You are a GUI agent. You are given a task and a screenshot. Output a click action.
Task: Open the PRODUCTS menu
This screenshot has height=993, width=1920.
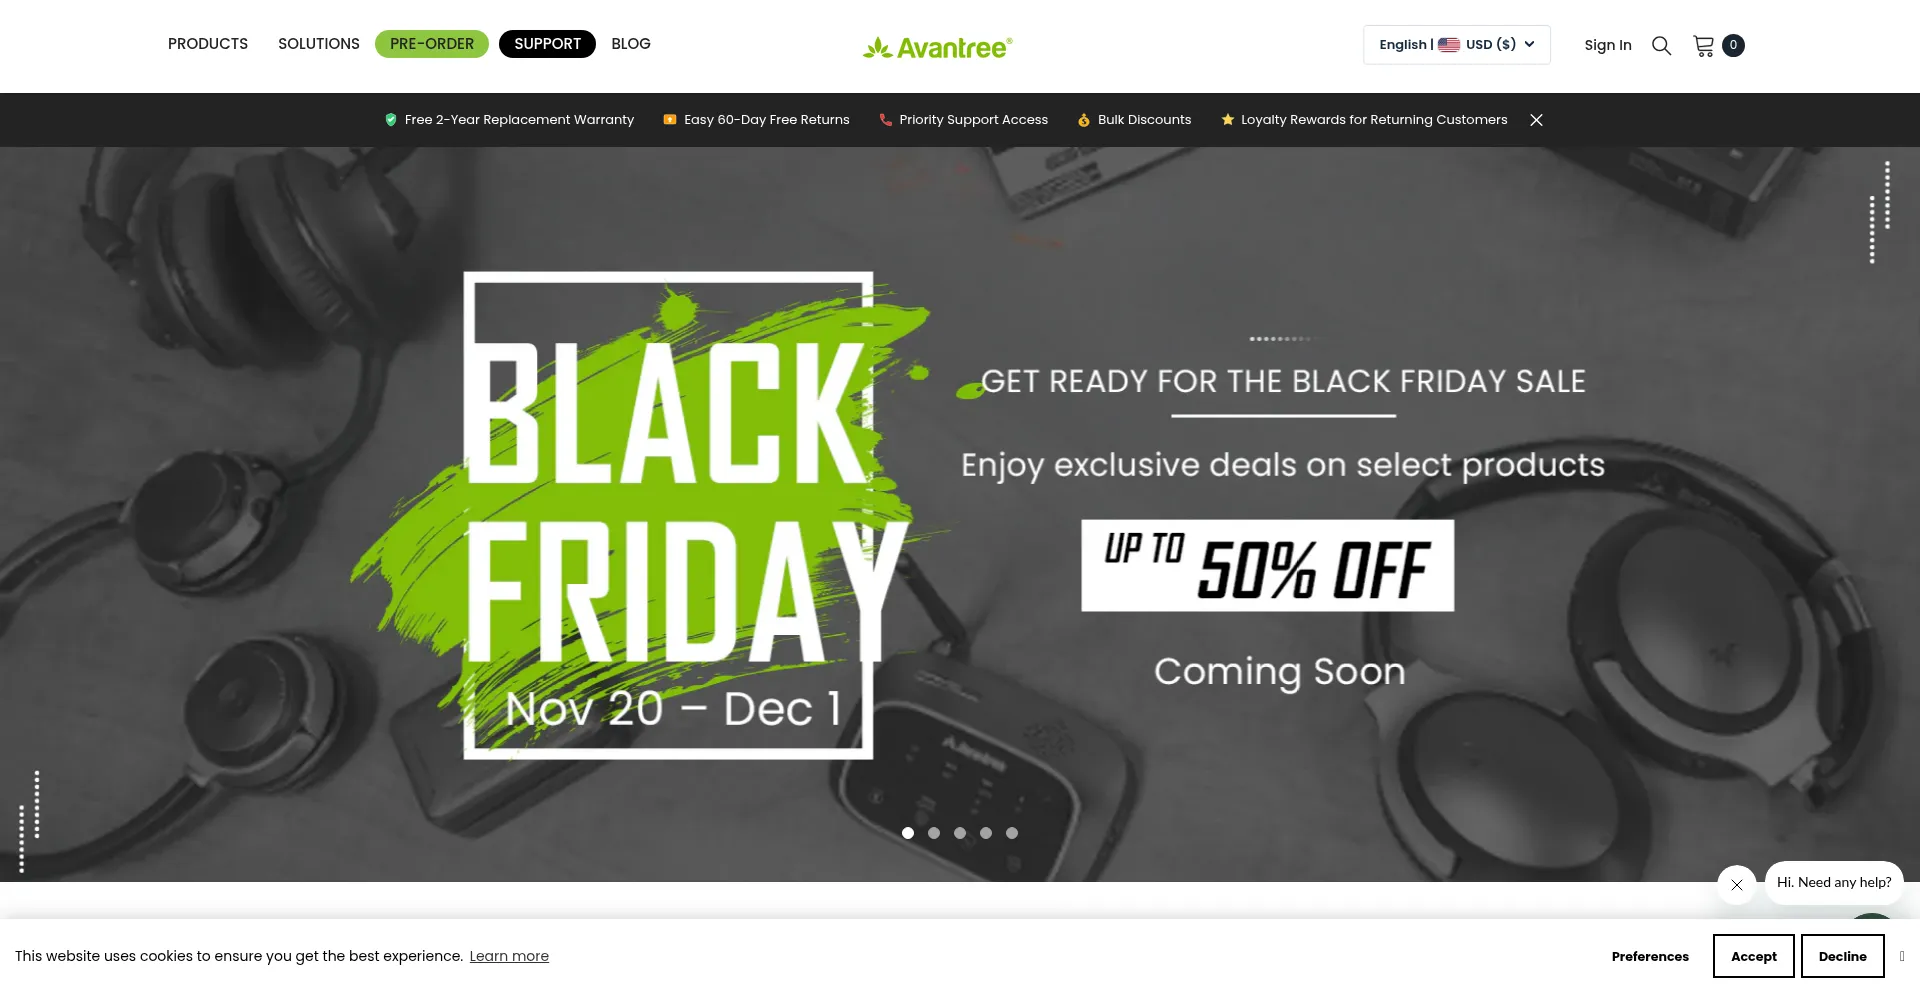tap(208, 44)
